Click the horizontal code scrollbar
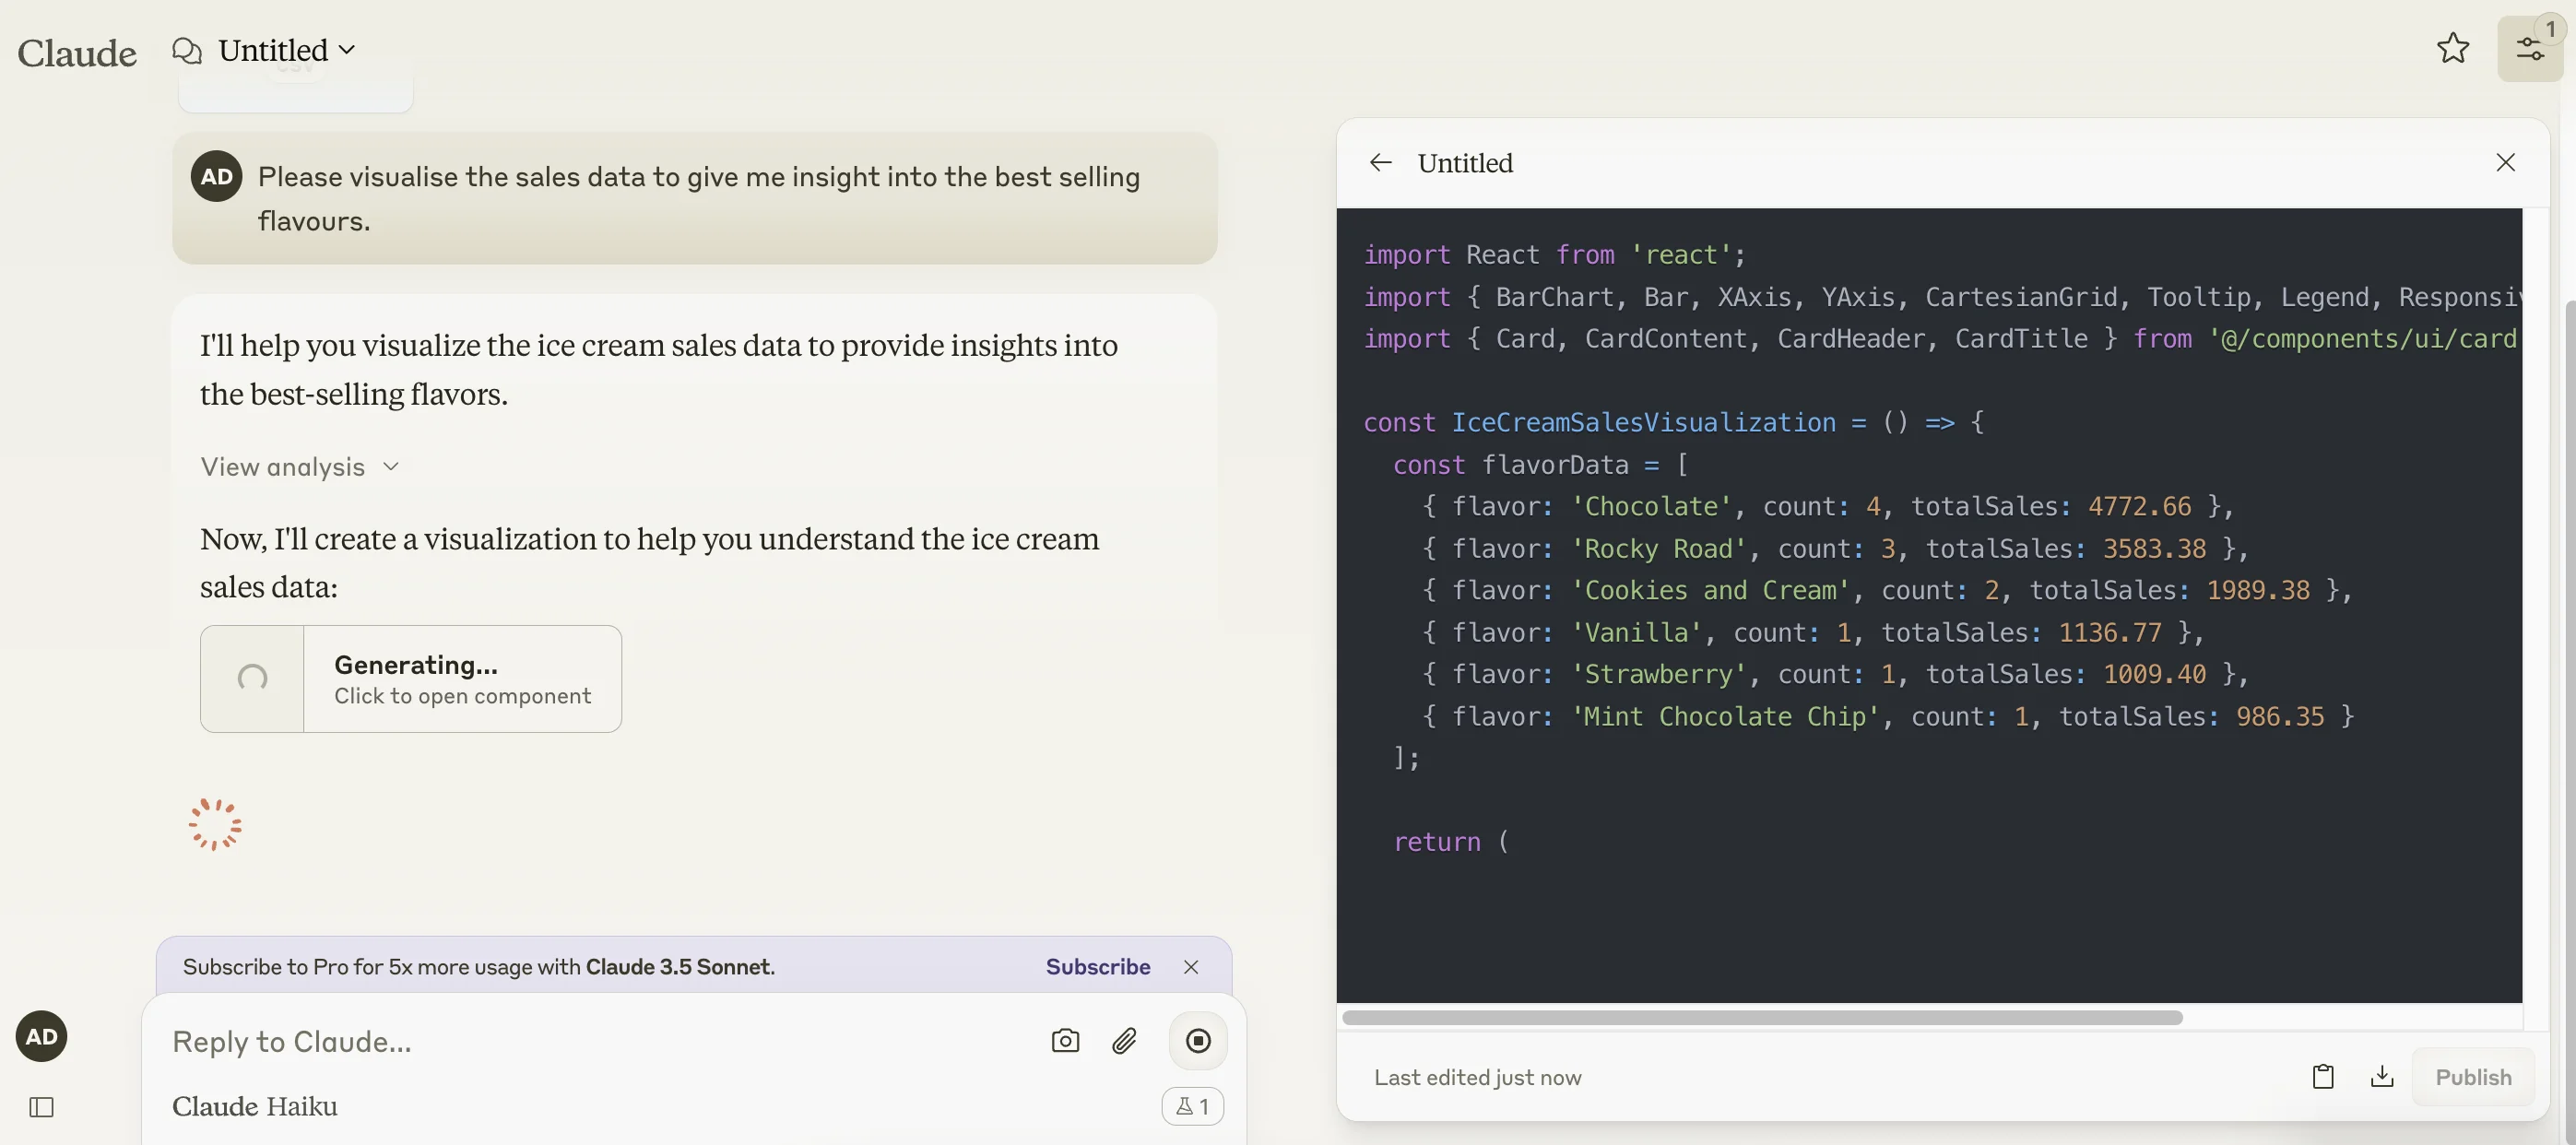The width and height of the screenshot is (2576, 1145). (1761, 1017)
